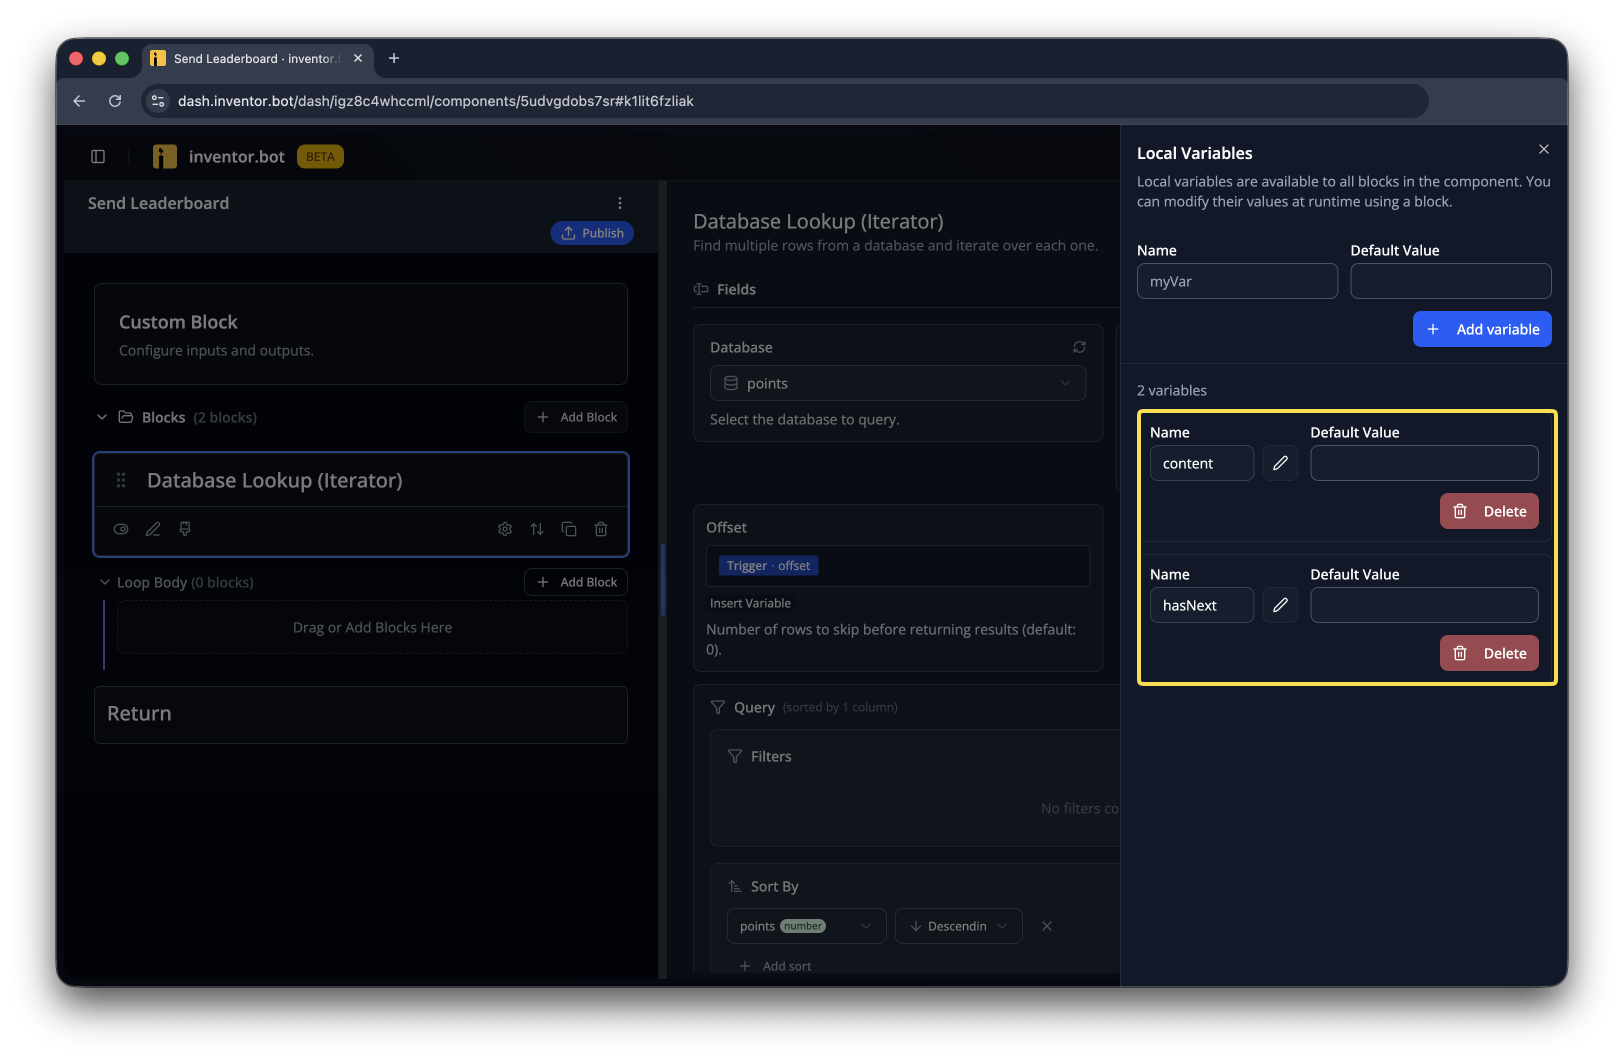Delete the hasNext variable

(1489, 653)
